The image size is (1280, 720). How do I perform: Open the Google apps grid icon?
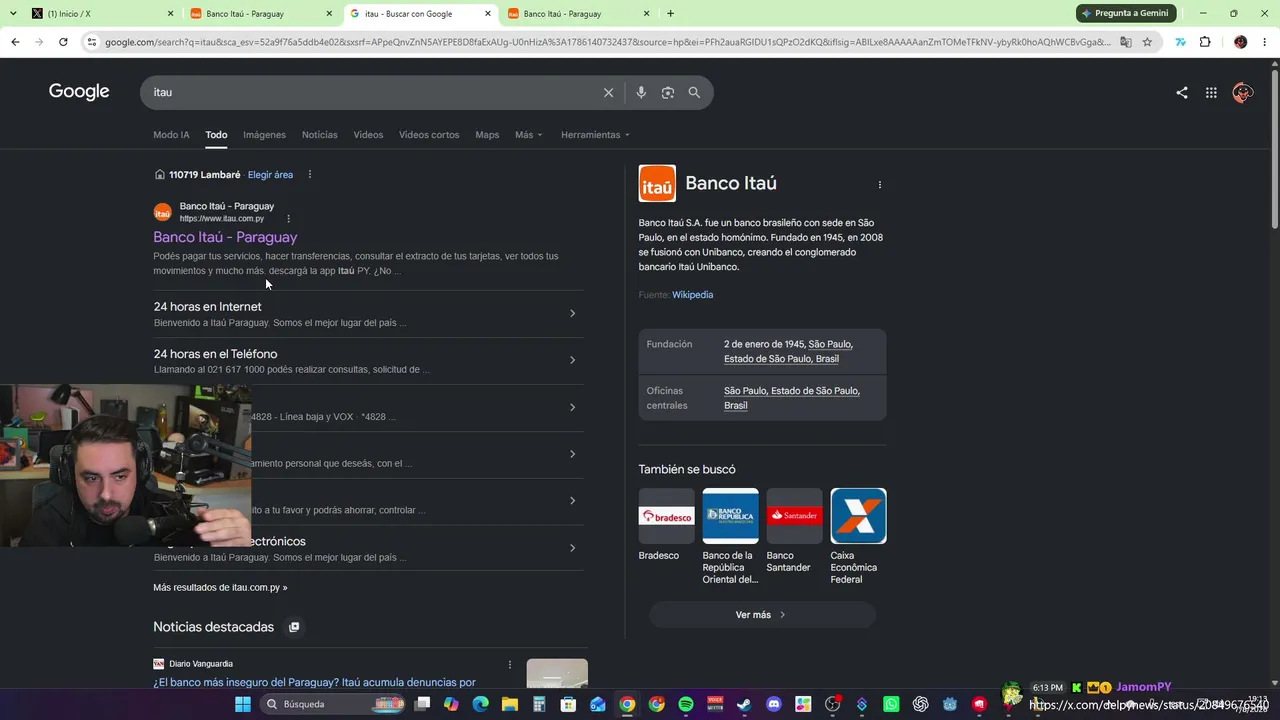pos(1211,92)
